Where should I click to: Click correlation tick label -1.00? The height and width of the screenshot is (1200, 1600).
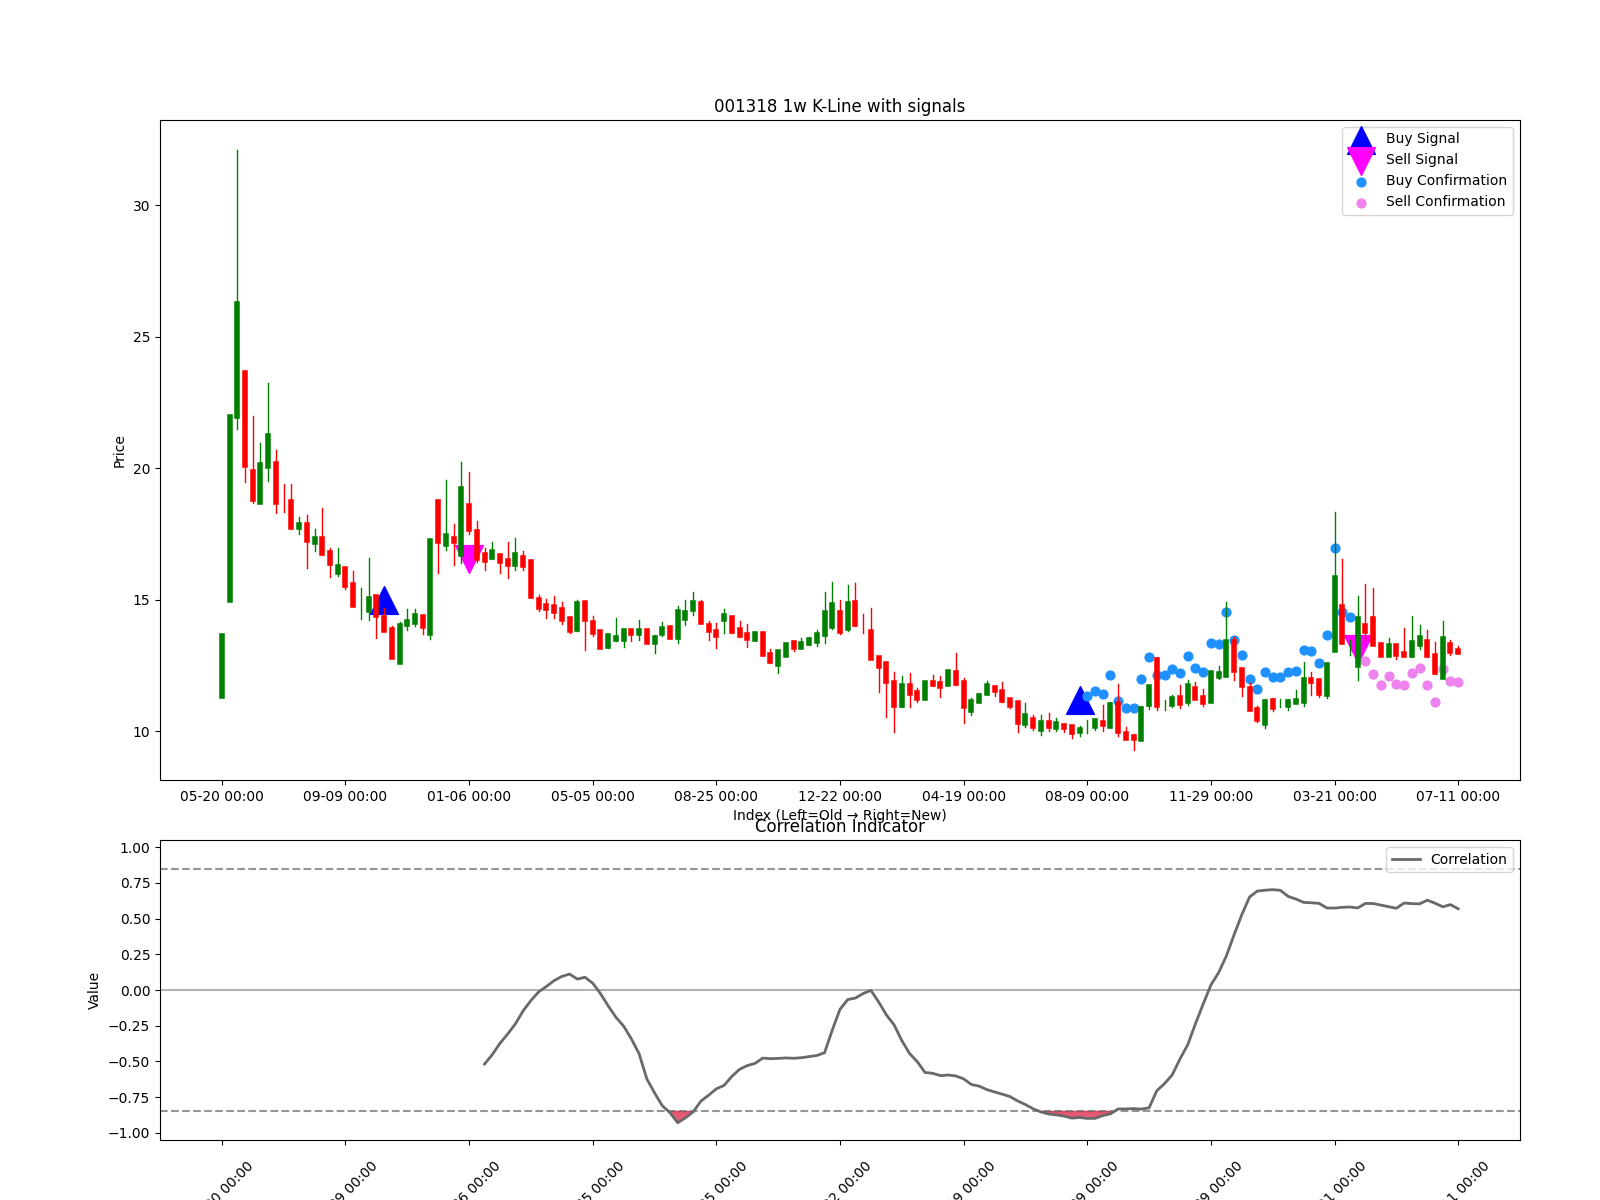(130, 1134)
